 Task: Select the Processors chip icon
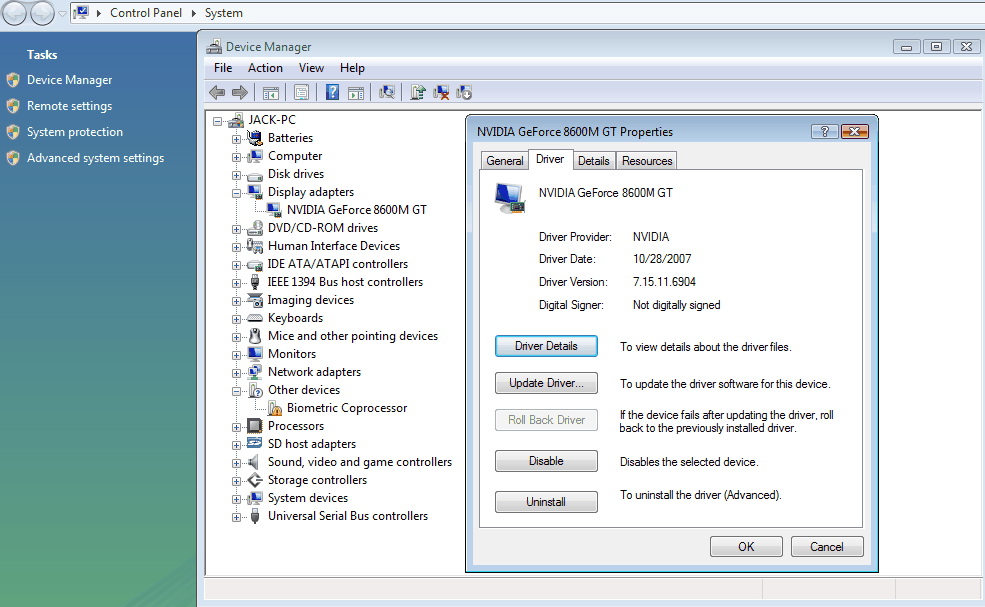[254, 426]
